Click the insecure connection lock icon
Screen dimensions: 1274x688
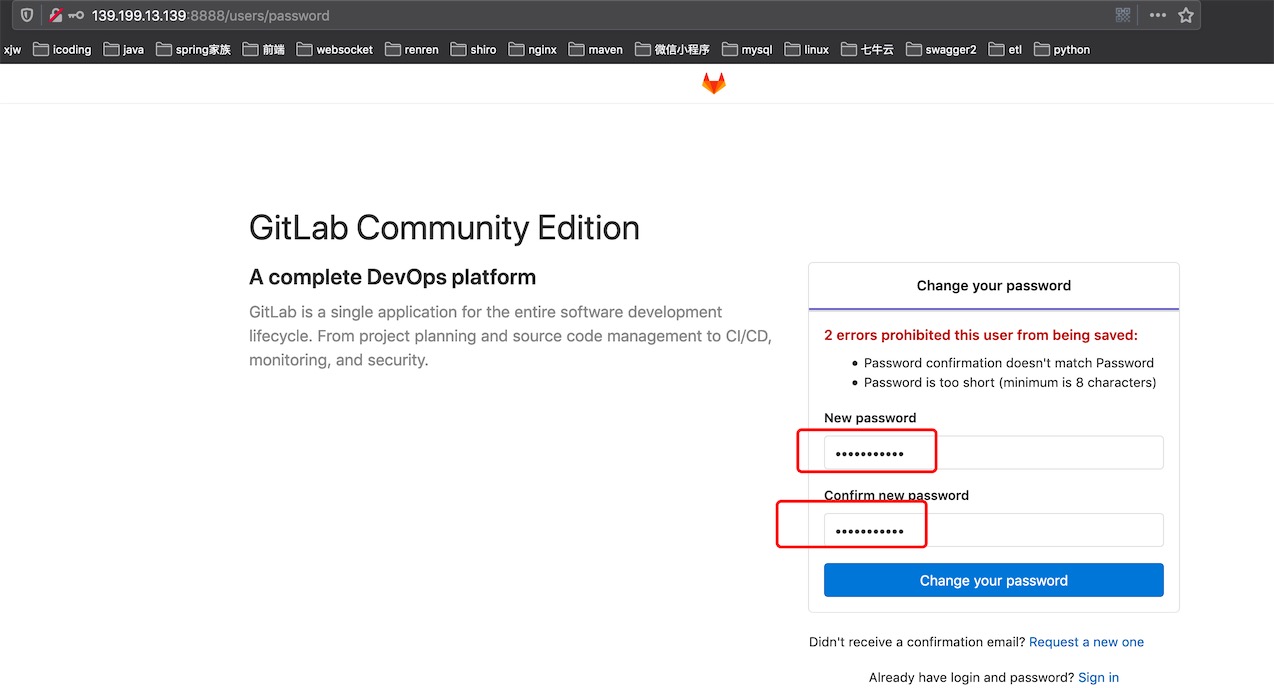coord(56,15)
